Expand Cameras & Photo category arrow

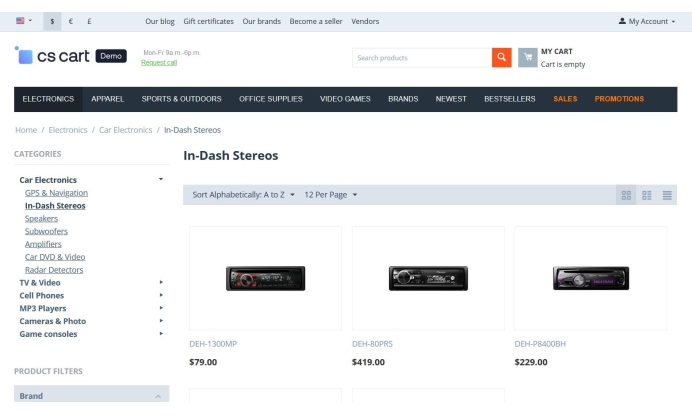point(161,321)
